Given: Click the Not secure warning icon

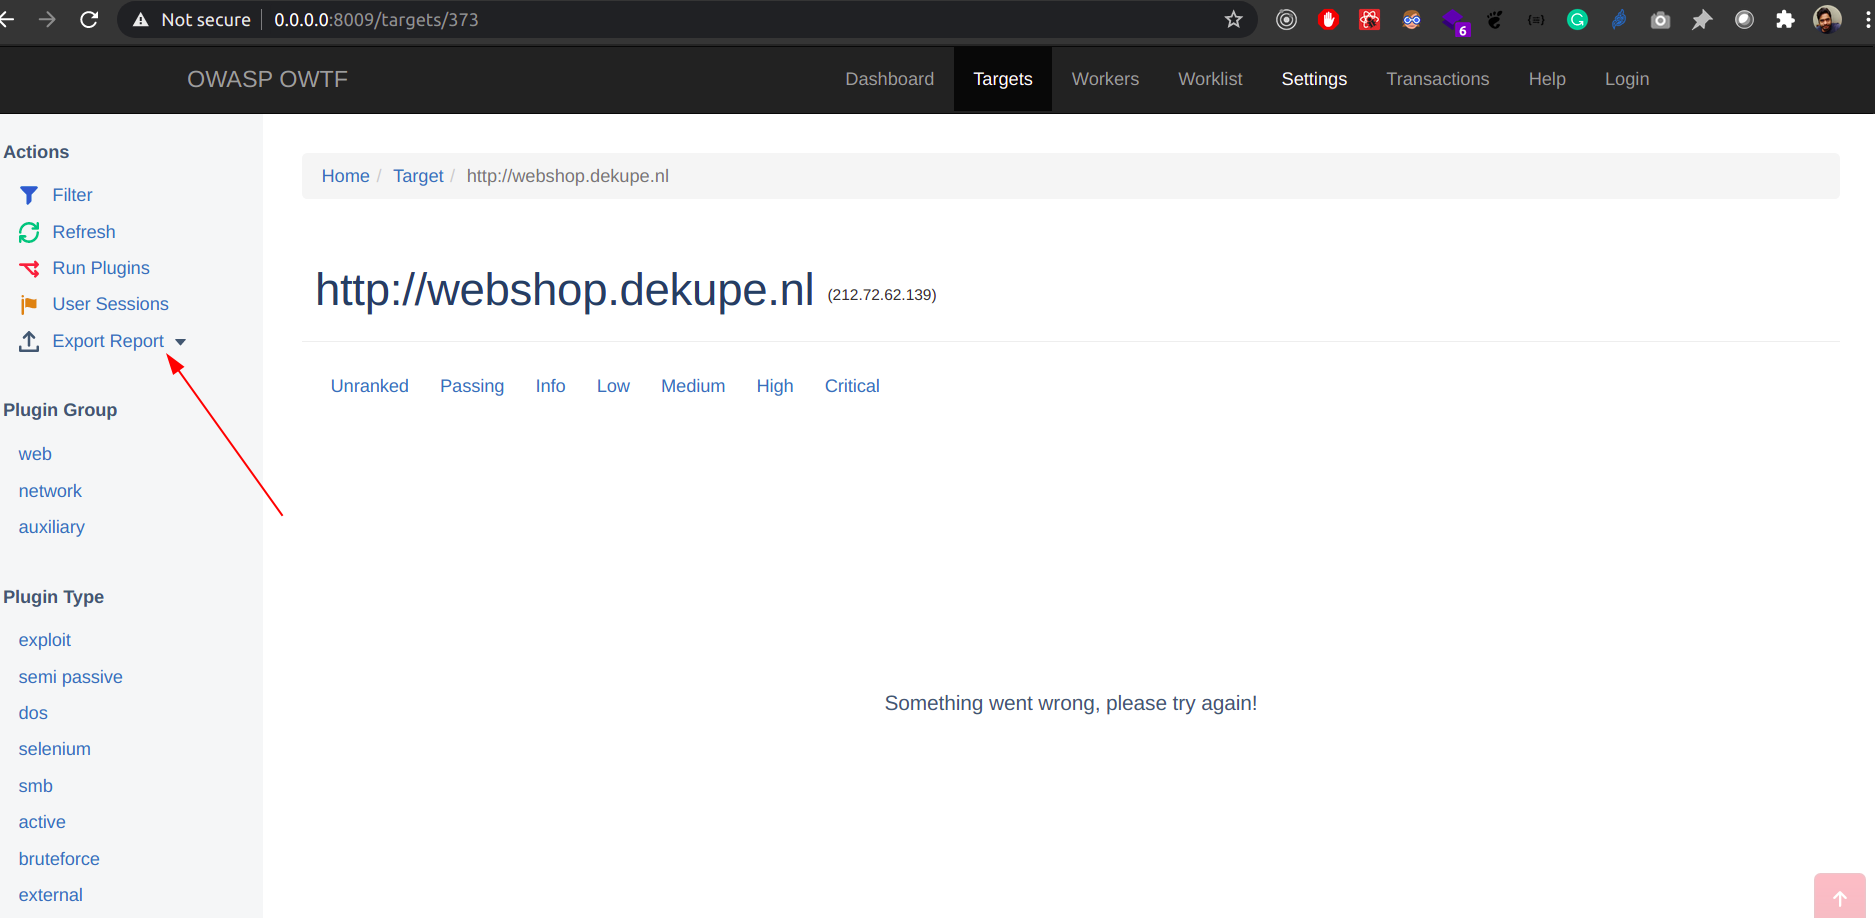Looking at the screenshot, I should (141, 20).
